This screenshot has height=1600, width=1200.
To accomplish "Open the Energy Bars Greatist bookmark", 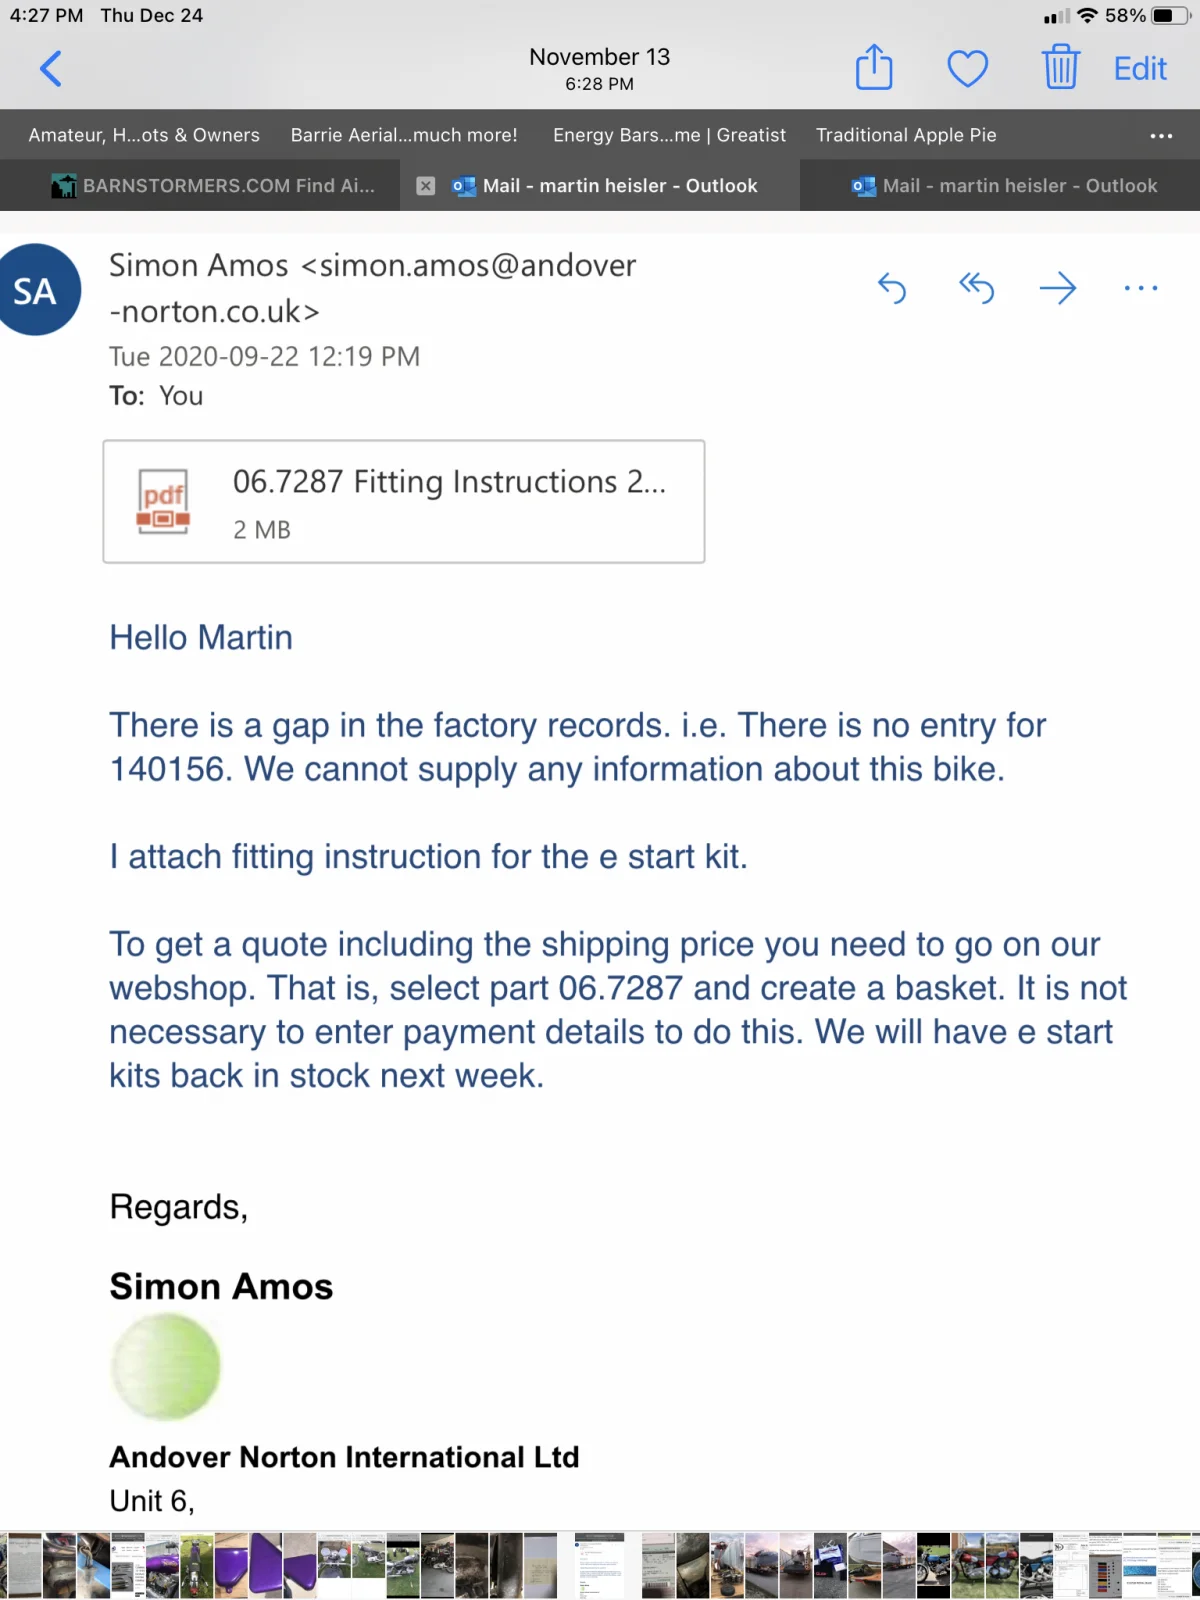I will click(x=669, y=135).
